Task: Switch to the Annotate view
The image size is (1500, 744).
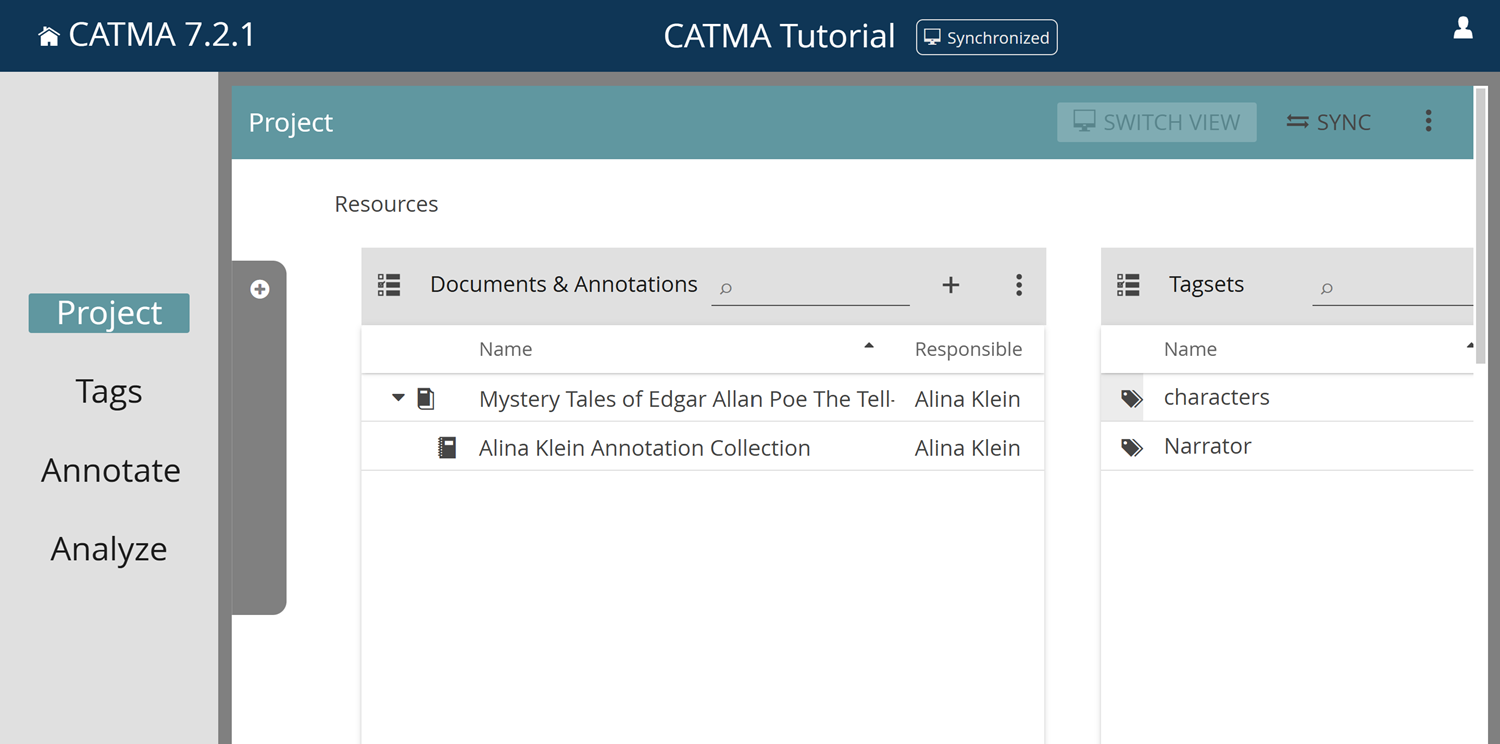Action: [110, 469]
